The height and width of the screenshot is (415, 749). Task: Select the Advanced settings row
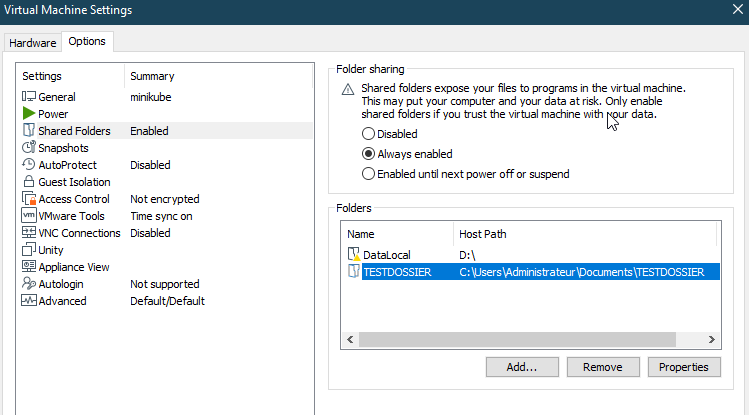click(x=165, y=301)
